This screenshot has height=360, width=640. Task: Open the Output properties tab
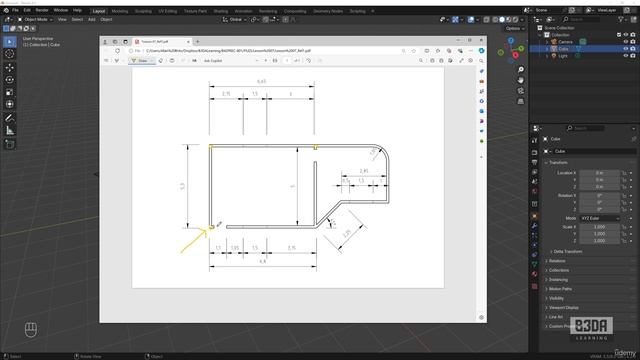point(535,162)
